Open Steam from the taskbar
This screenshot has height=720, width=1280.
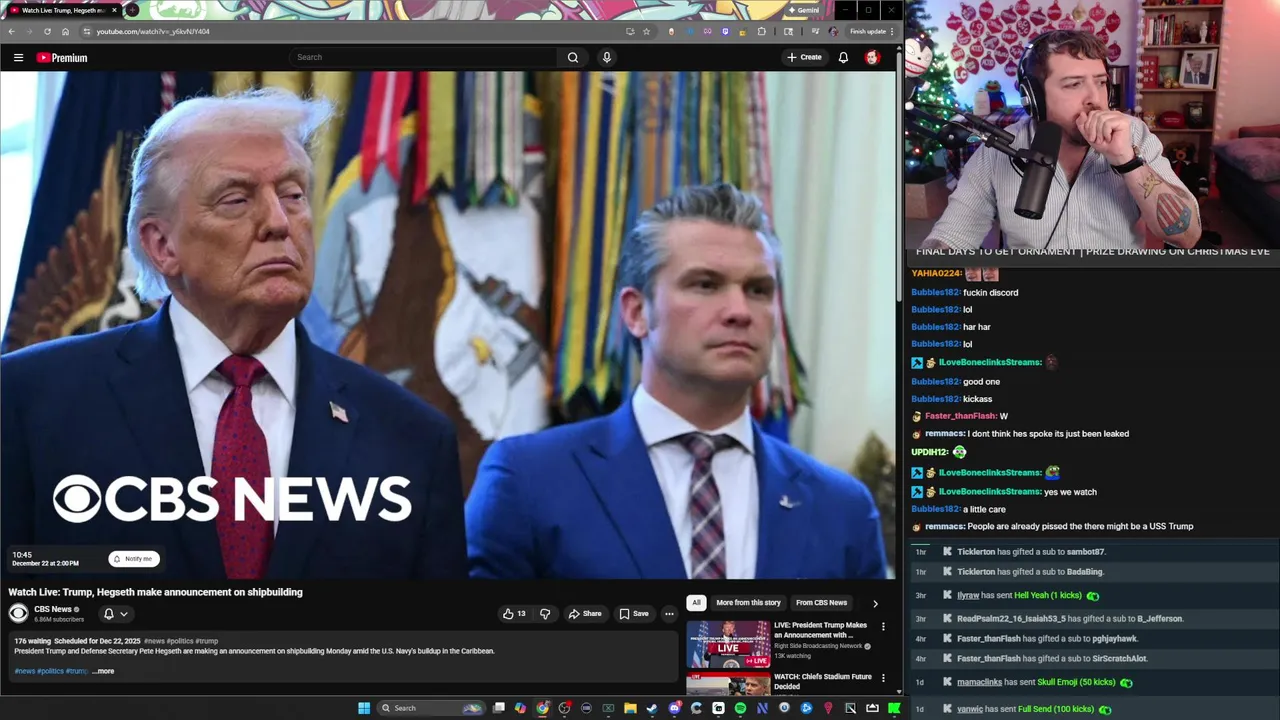651,708
